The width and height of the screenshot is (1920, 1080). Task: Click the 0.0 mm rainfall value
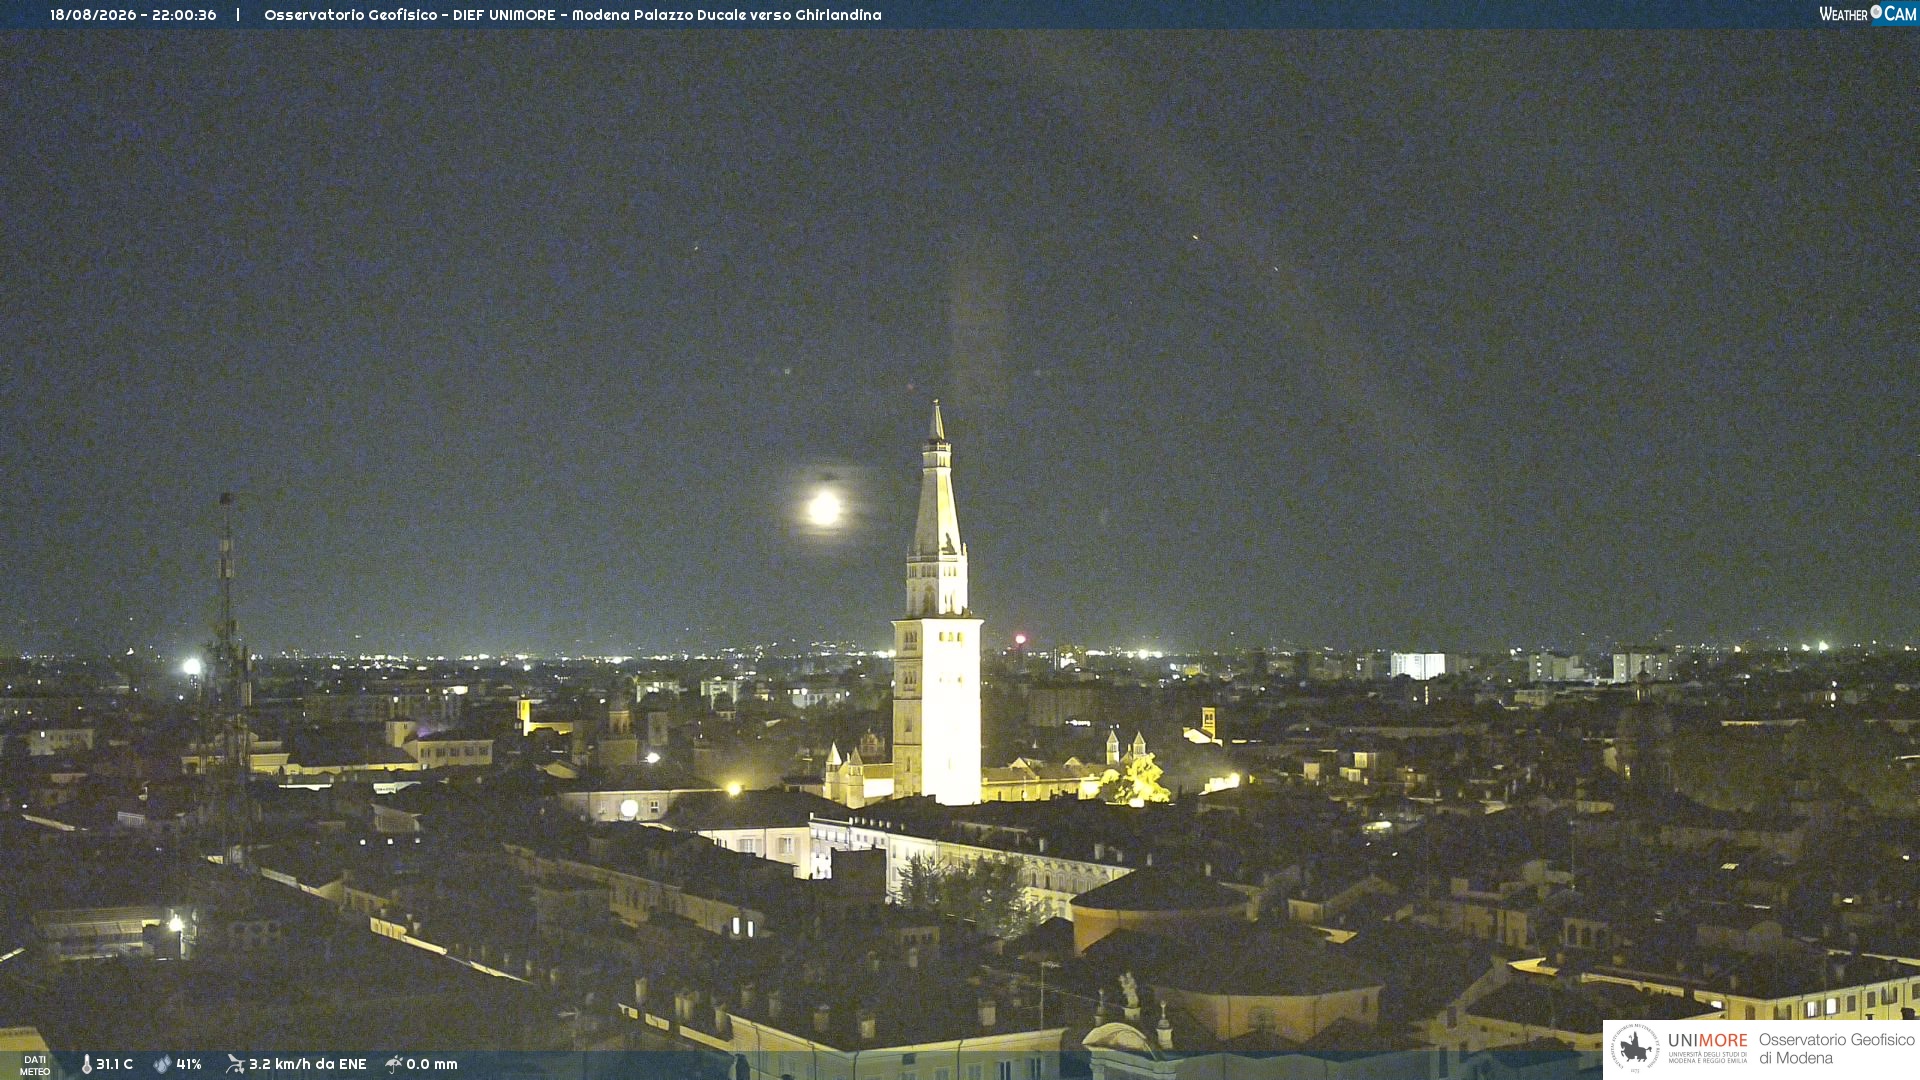click(x=432, y=1064)
